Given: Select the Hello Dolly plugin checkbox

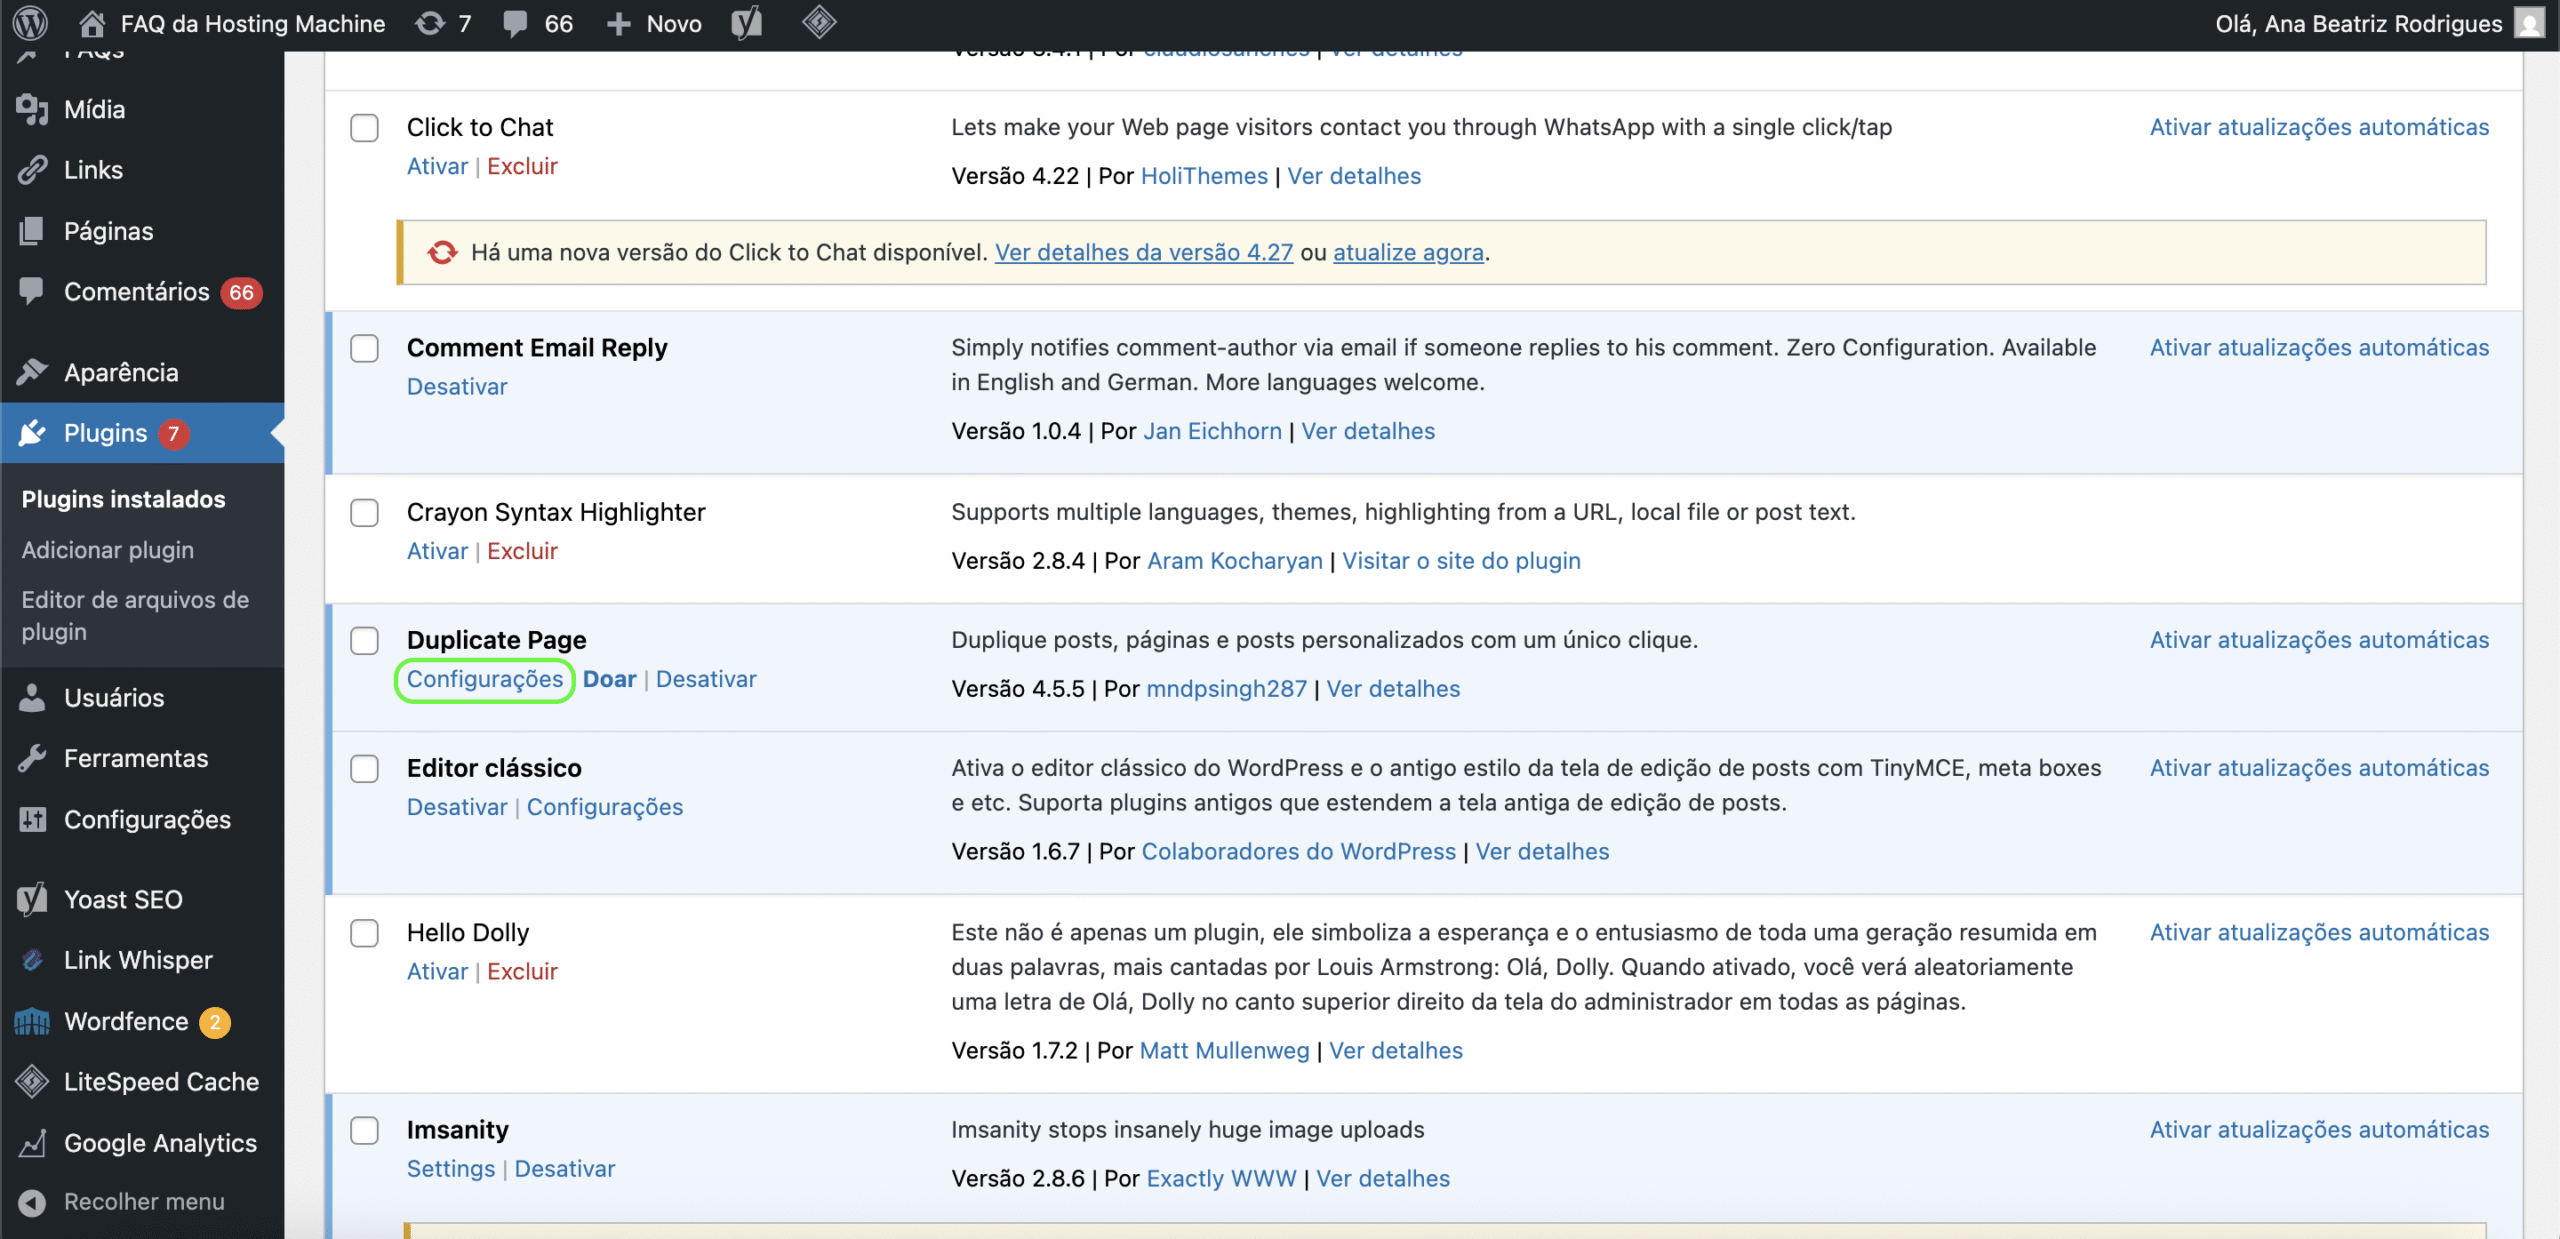Looking at the screenshot, I should [x=365, y=933].
